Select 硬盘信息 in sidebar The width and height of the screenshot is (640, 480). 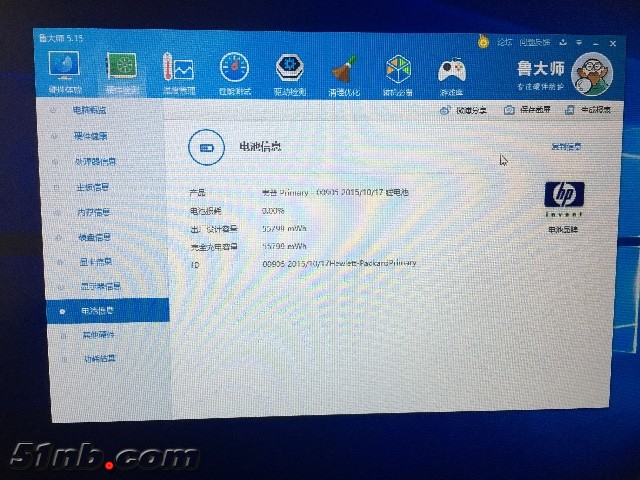click(94, 237)
